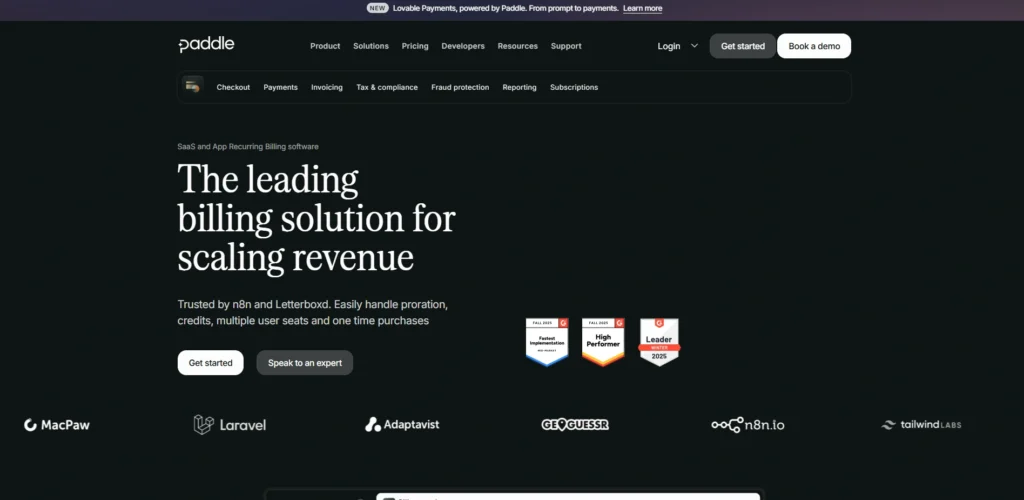Select the Reporting sub-navigation tab

tap(519, 87)
